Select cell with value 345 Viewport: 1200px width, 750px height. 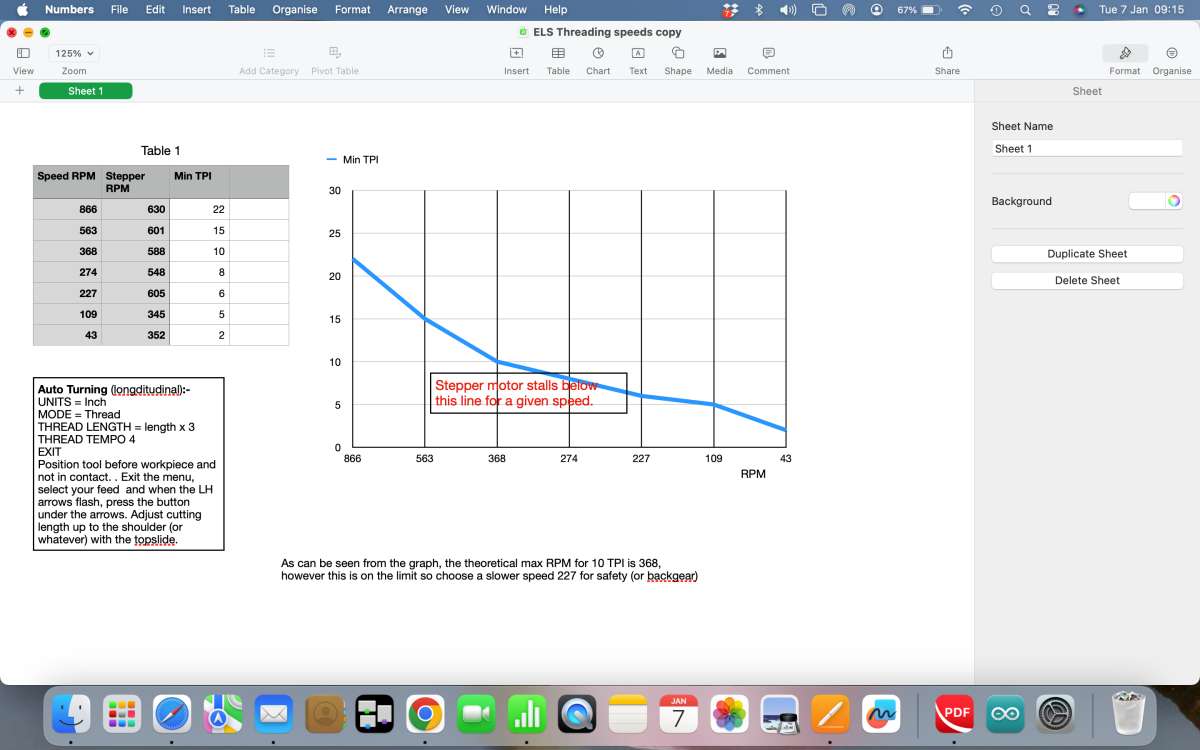pos(135,314)
